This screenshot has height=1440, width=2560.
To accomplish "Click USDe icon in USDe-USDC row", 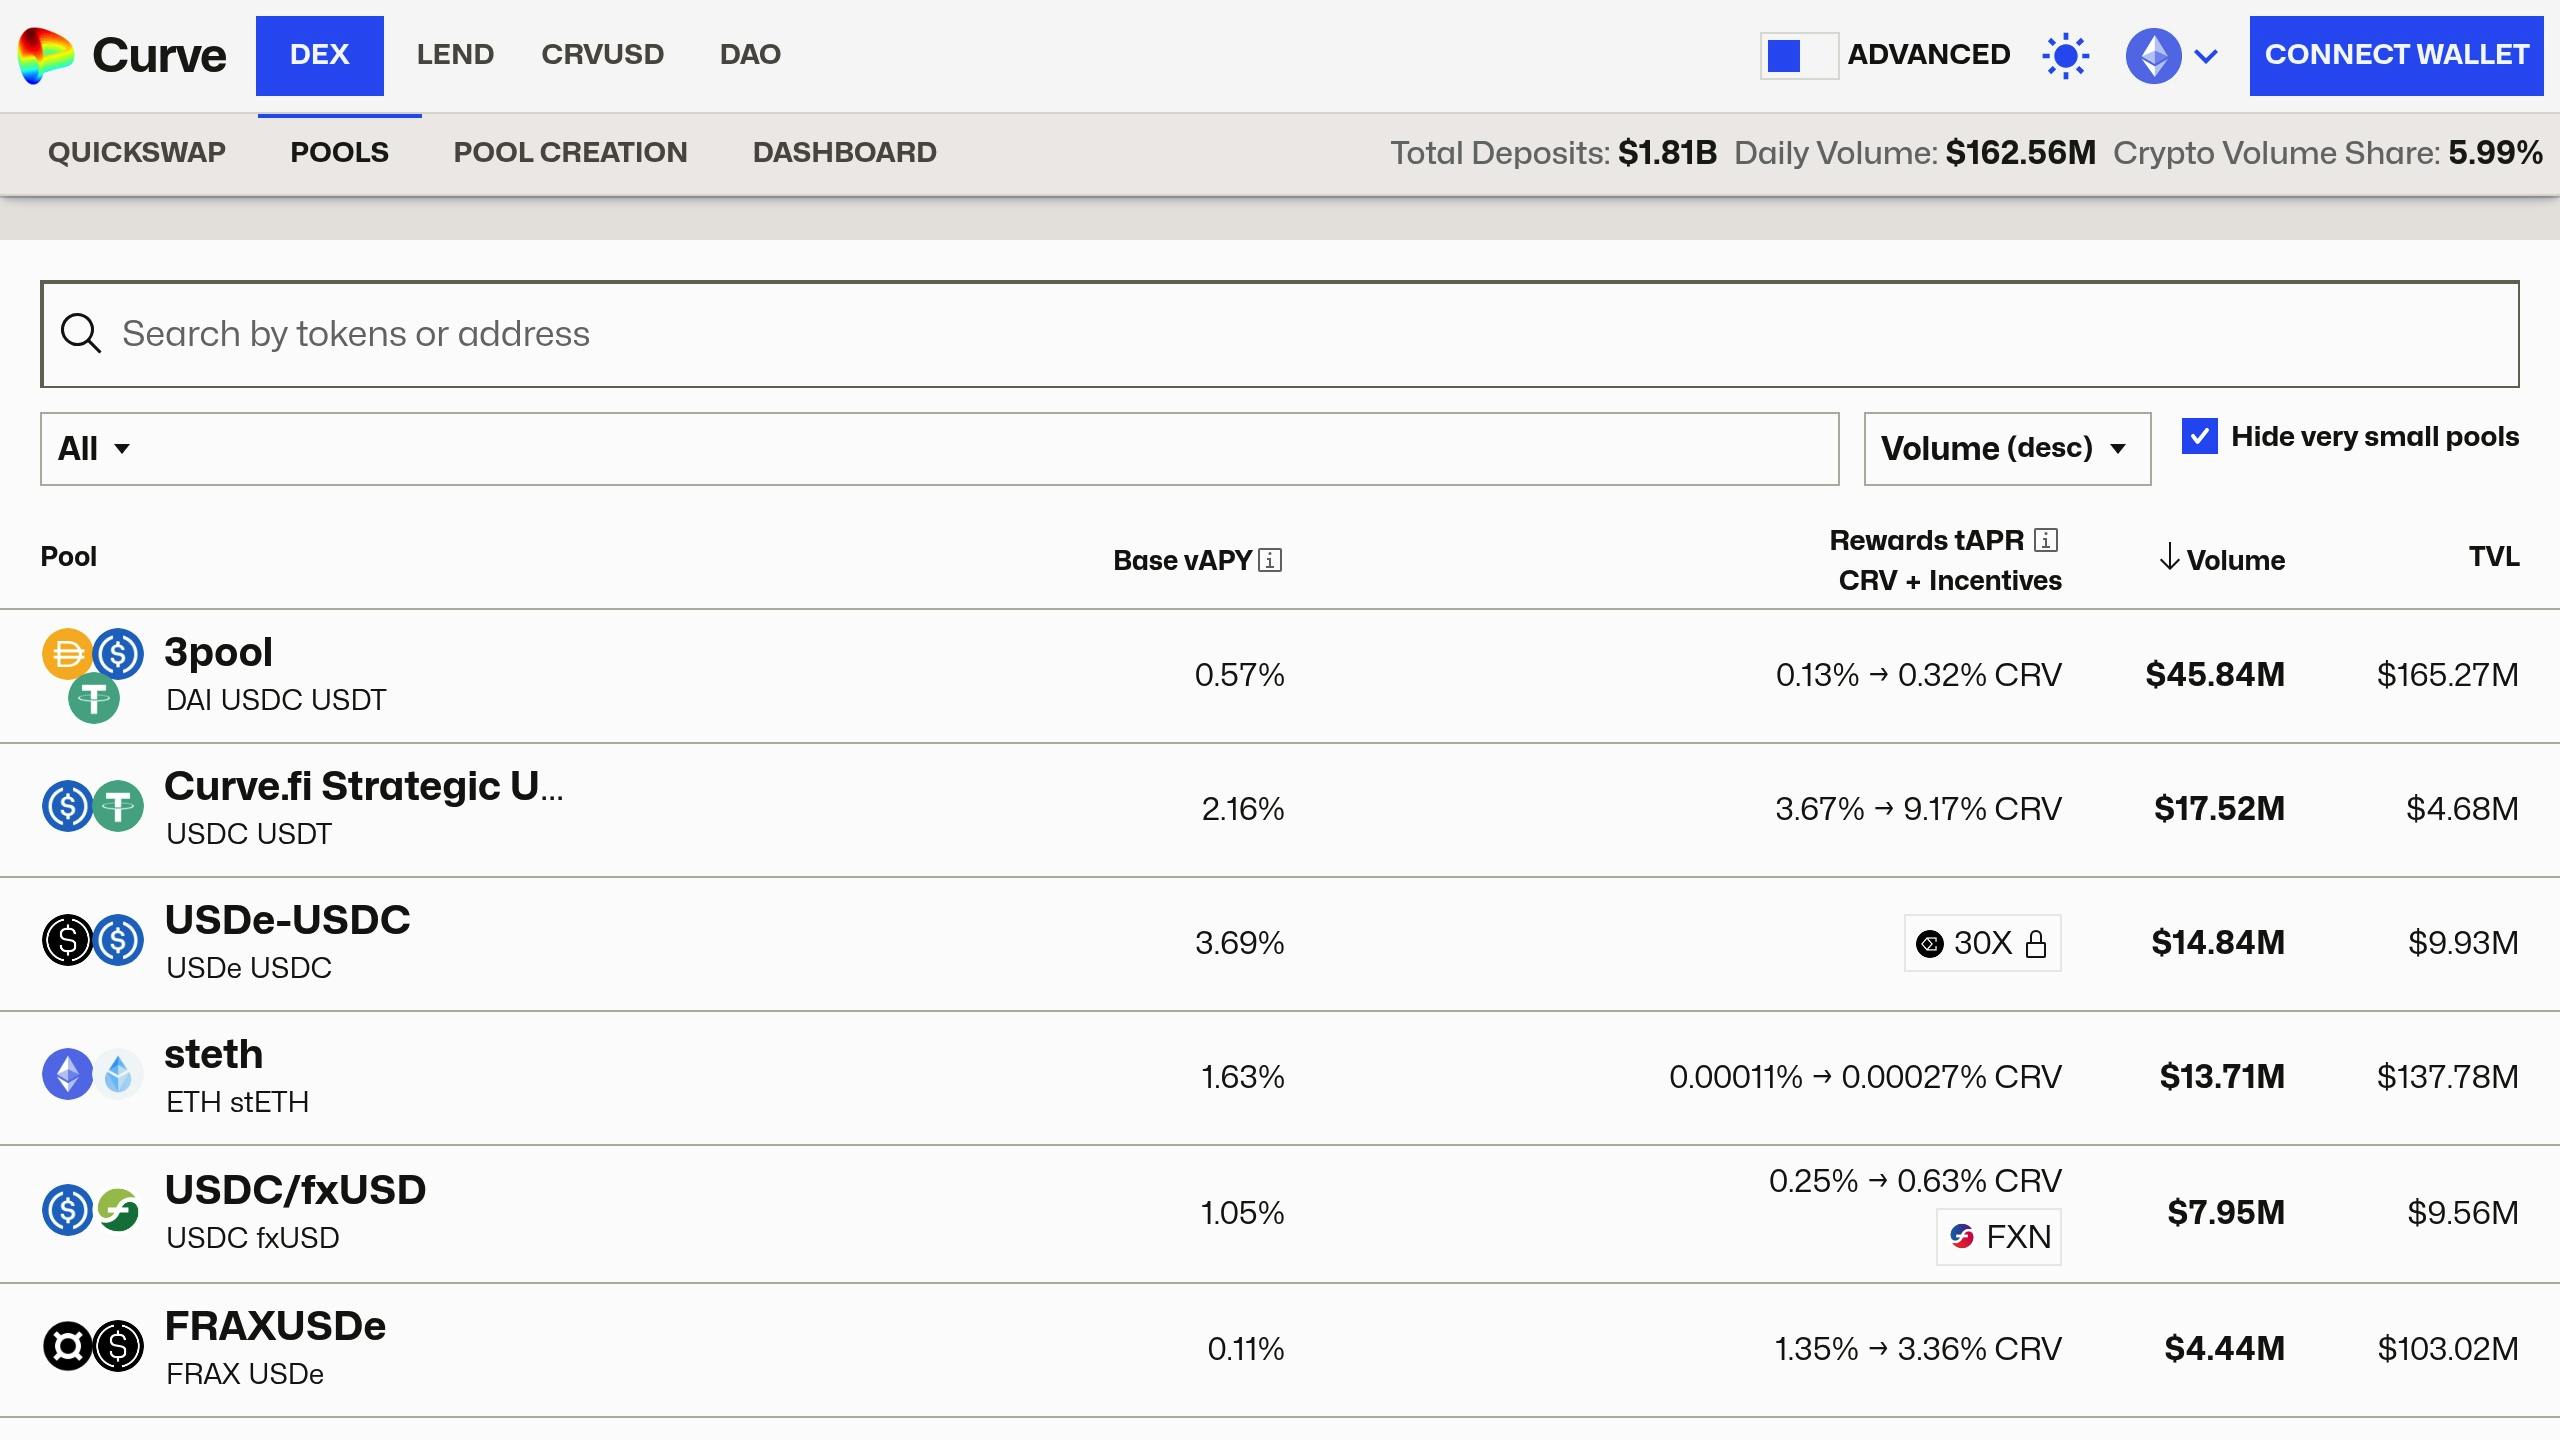I will tap(67, 940).
